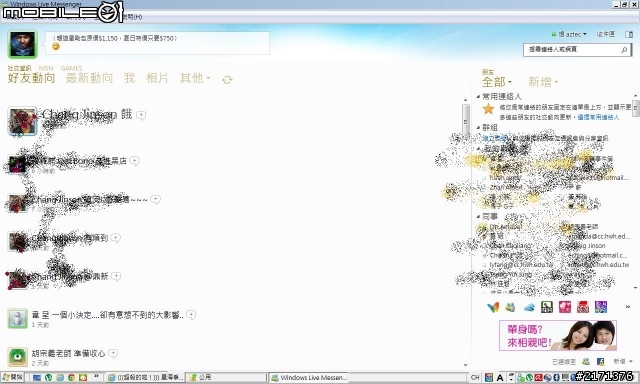Comment on the 一個小決定 post
640x384 pixels.
tap(191, 315)
